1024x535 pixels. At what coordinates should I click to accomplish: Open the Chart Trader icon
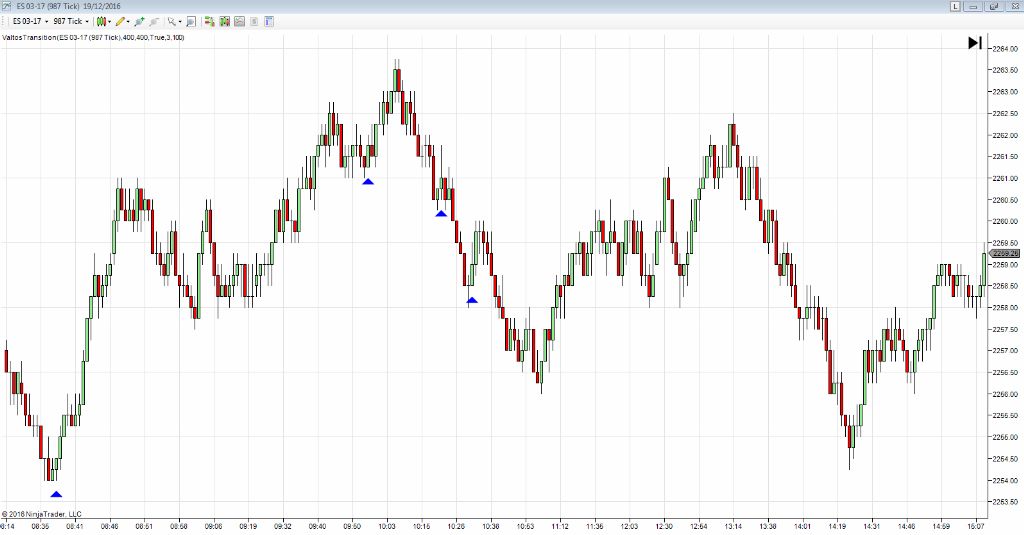[x=209, y=21]
